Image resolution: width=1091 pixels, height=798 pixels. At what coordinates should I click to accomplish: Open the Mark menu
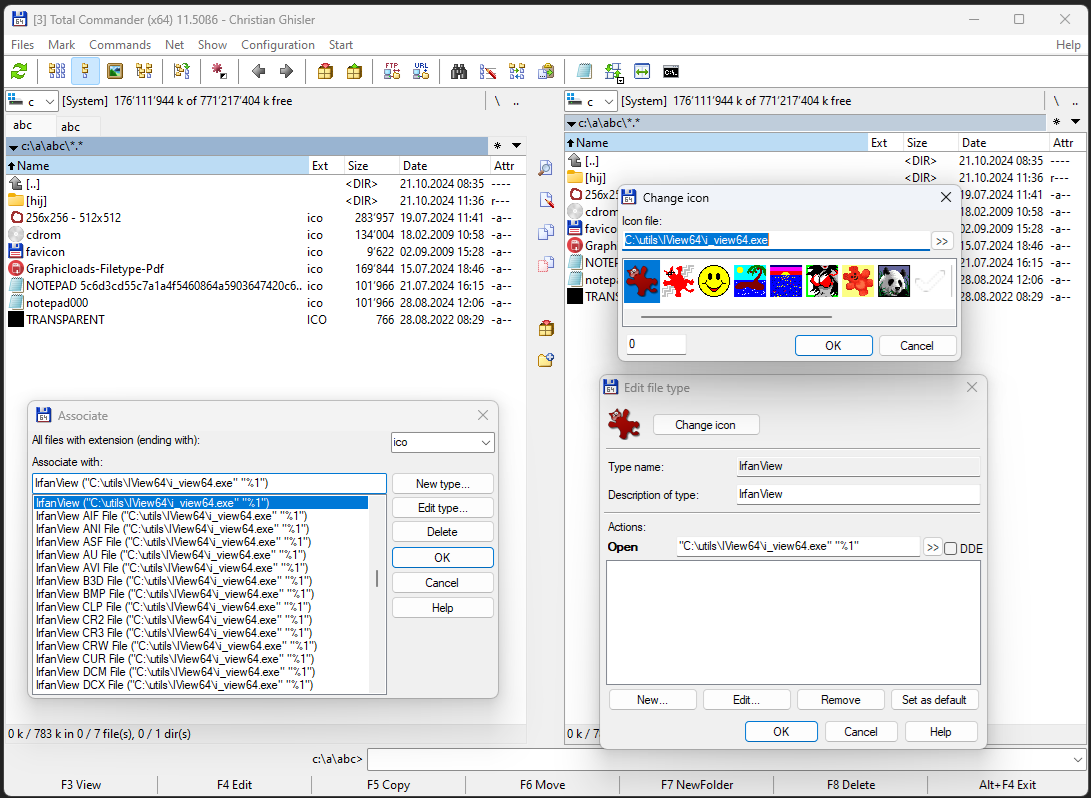(x=61, y=45)
